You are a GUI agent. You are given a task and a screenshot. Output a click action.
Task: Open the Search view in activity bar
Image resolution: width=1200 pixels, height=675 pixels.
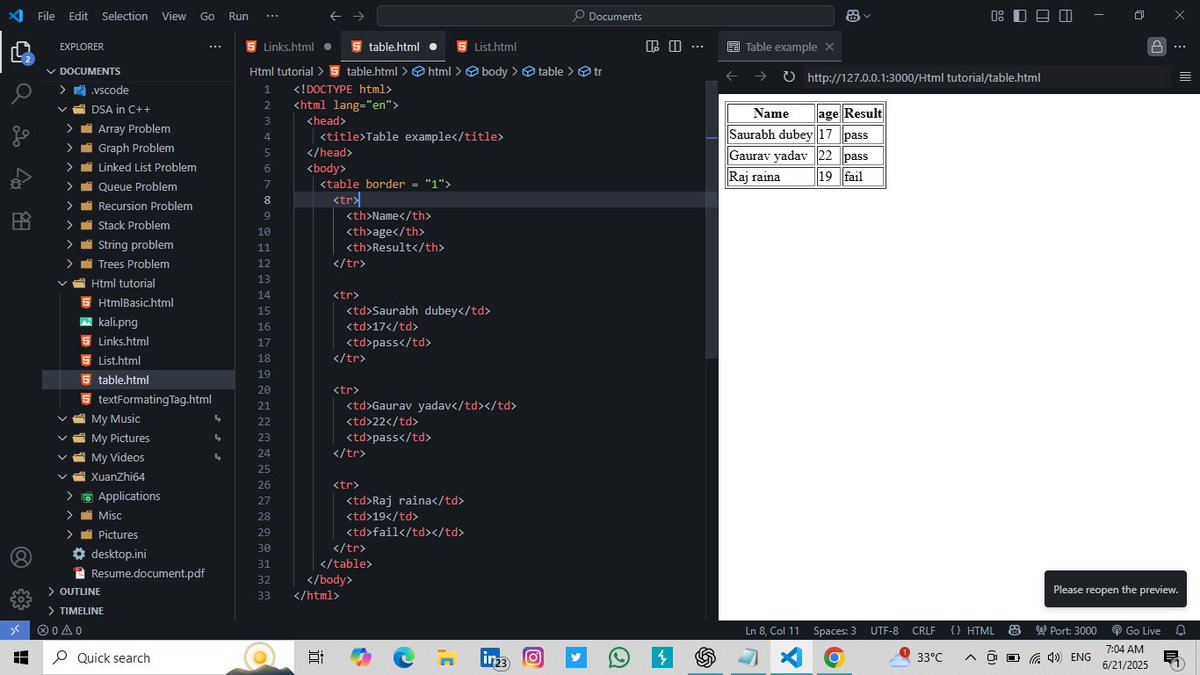pos(21,94)
